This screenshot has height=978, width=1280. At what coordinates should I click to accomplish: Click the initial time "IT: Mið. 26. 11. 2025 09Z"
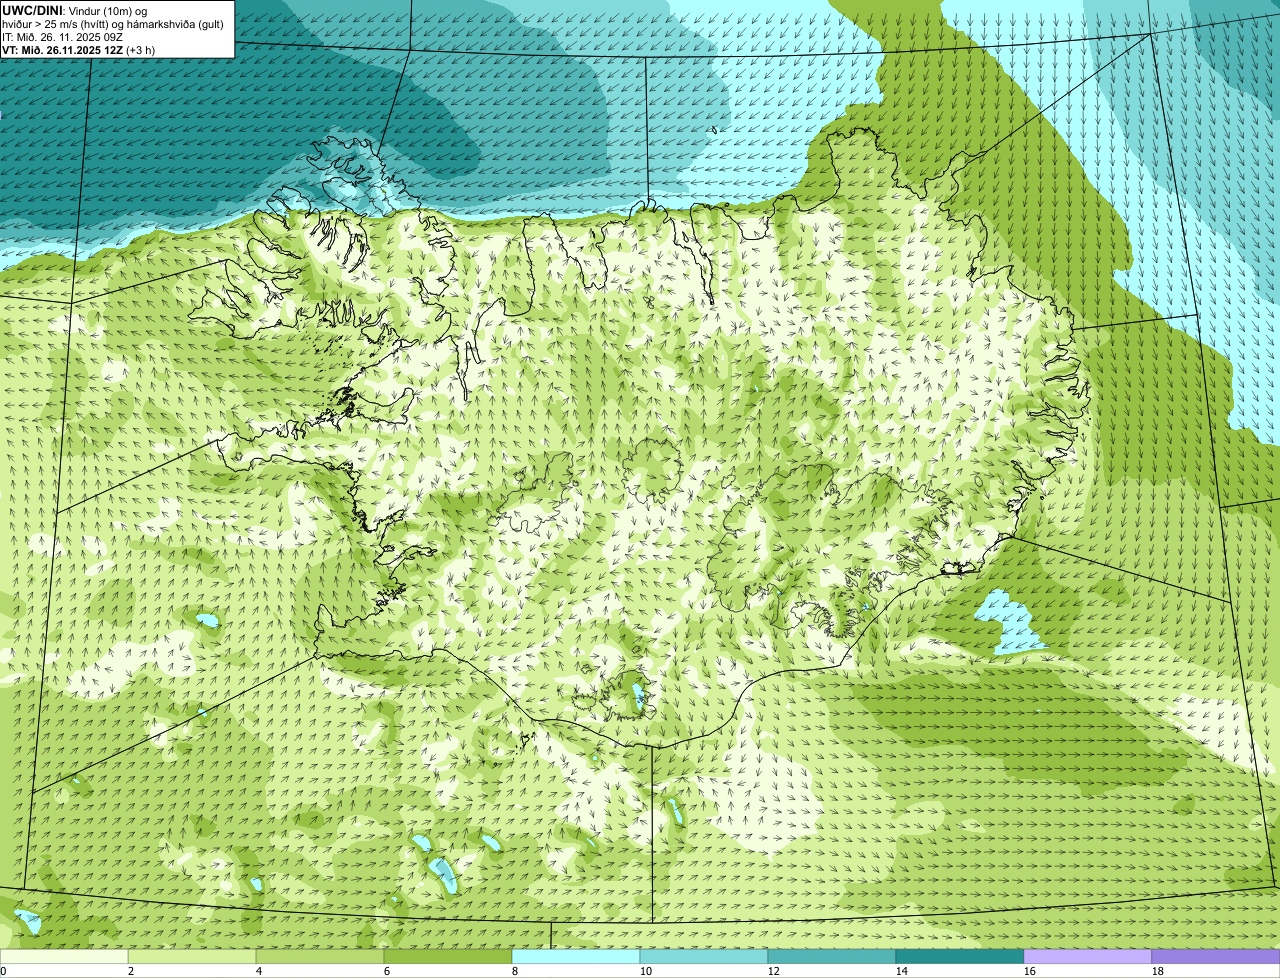63,36
